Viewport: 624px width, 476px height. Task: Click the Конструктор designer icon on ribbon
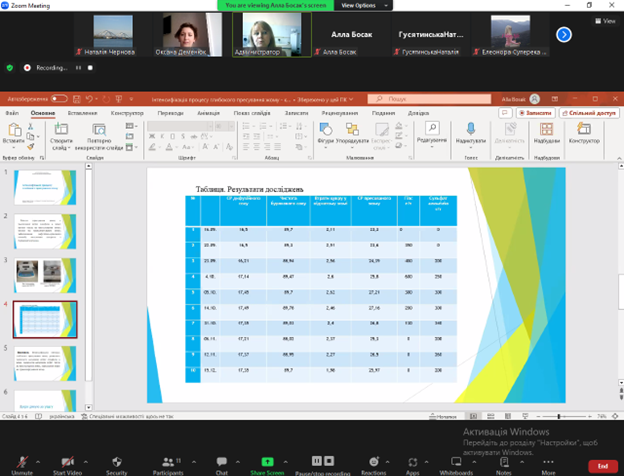click(584, 129)
